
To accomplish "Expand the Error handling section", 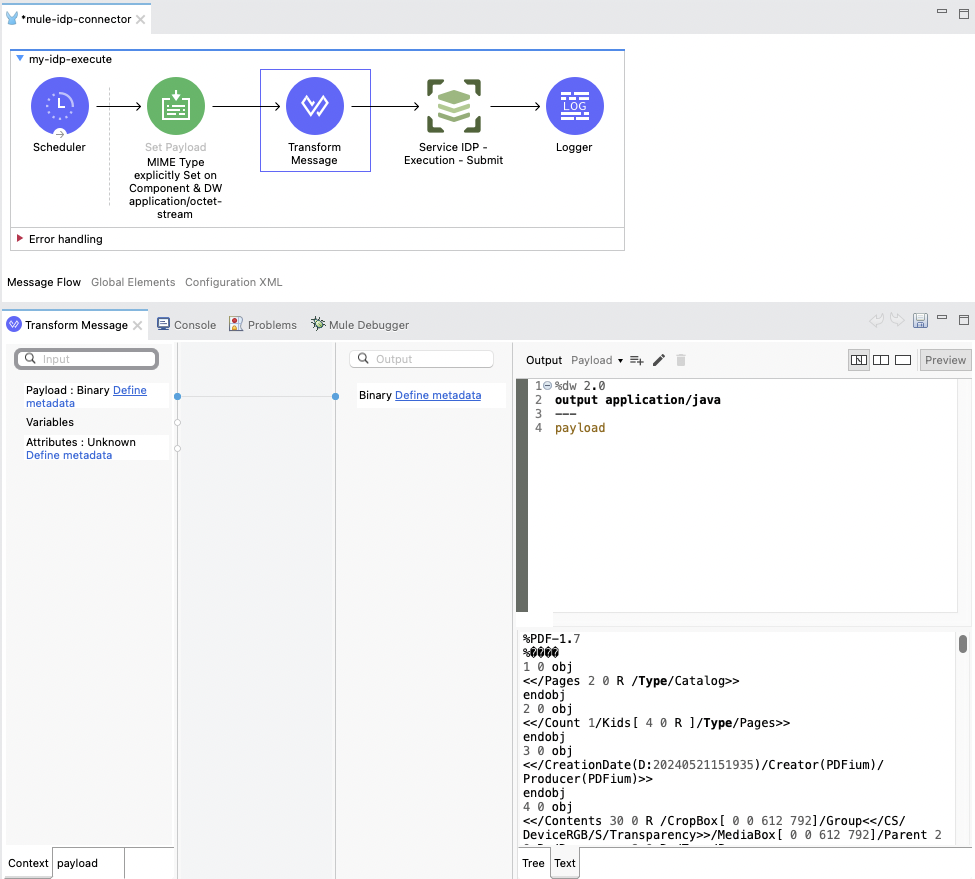I will click(20, 239).
